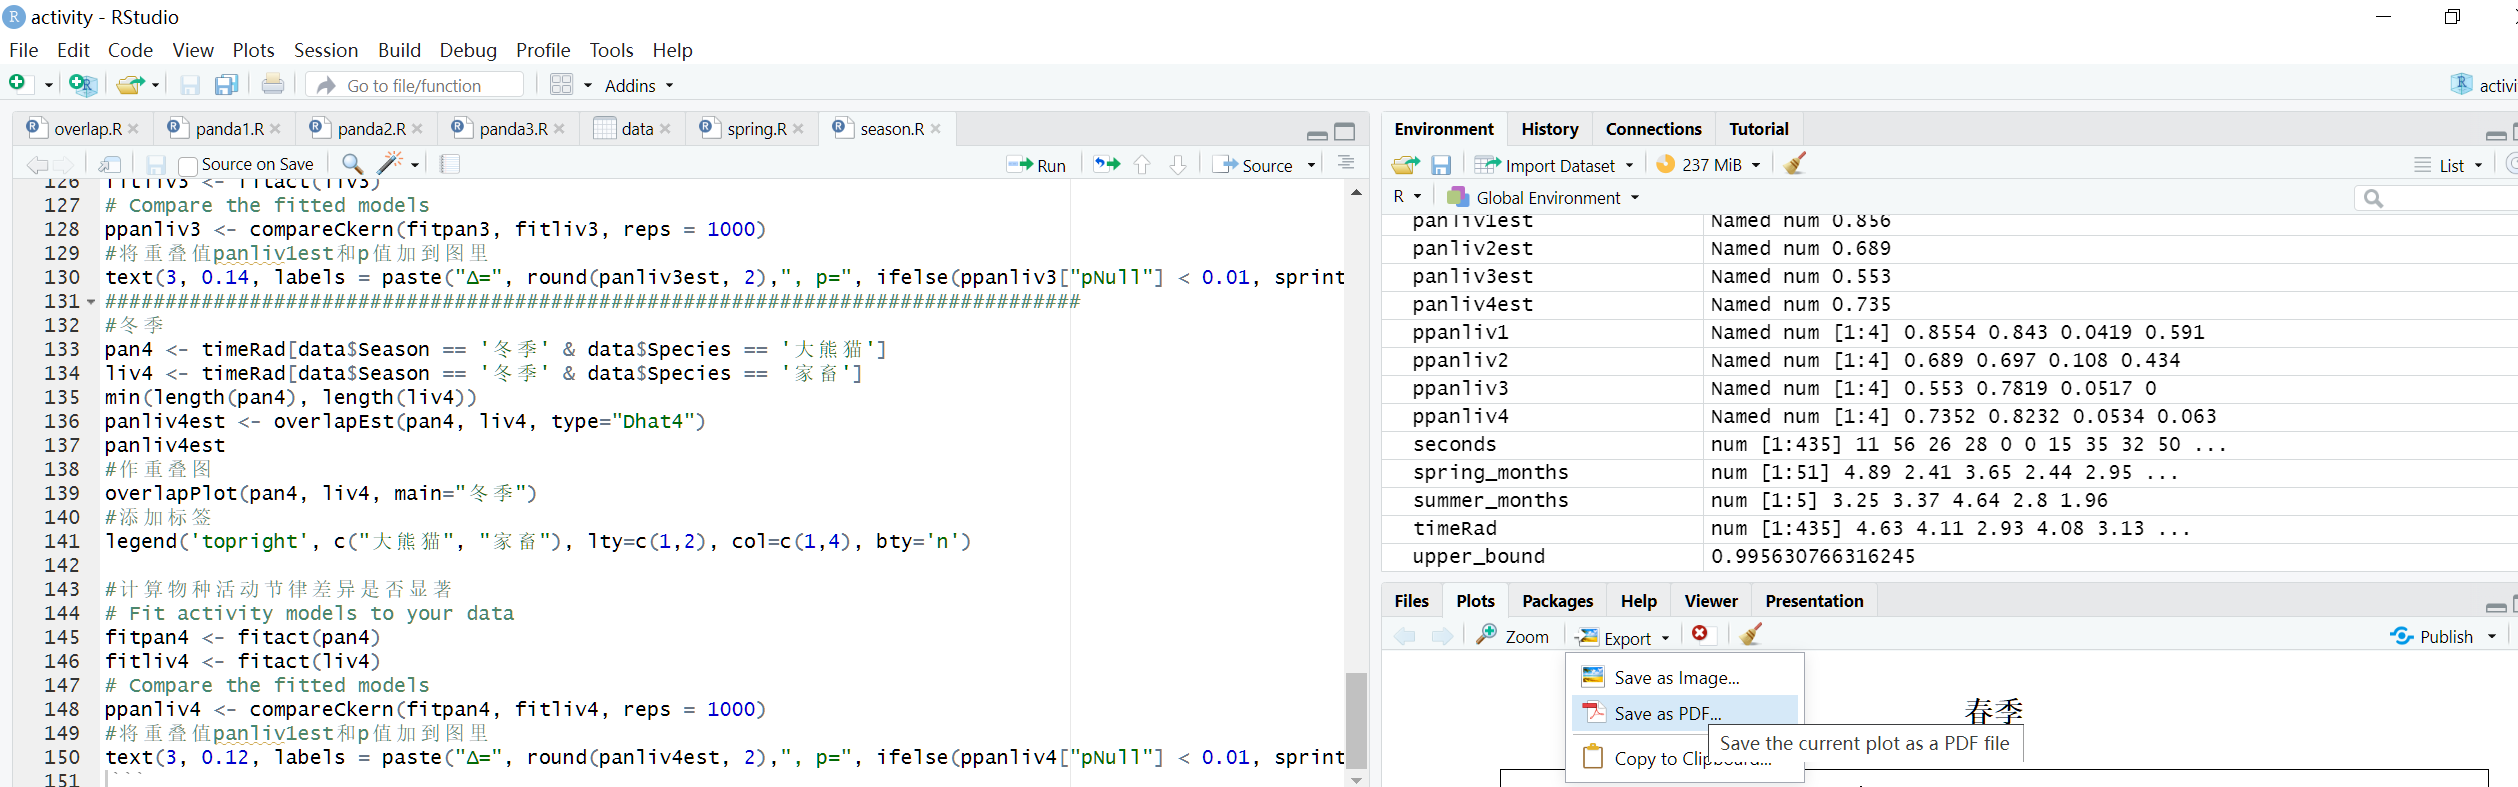2518x787 pixels.
Task: Open R language selector dropdown
Action: tap(1407, 197)
